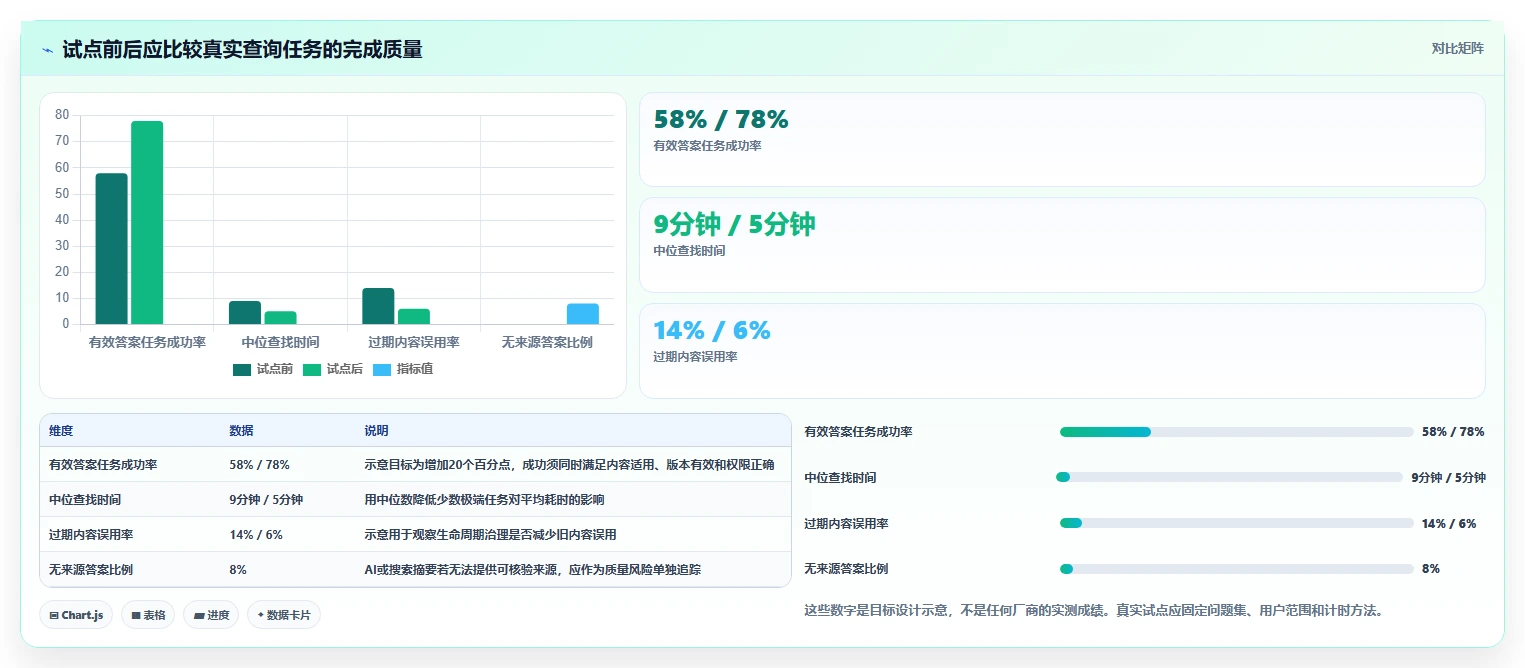1525x668 pixels.
Task: Click the 对比矩阵 label in the header
Action: pos(1457,49)
